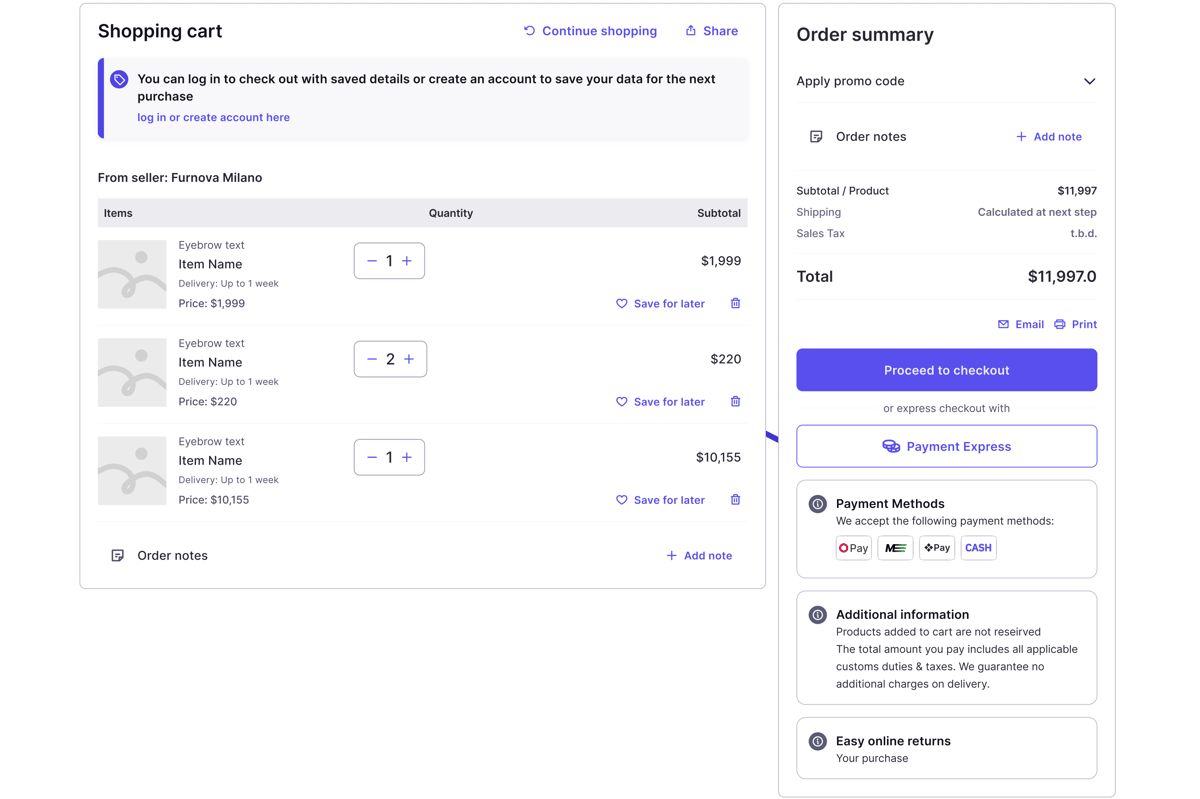The height and width of the screenshot is (799, 1200).
Task: Add note below the cart items
Action: [699, 555]
